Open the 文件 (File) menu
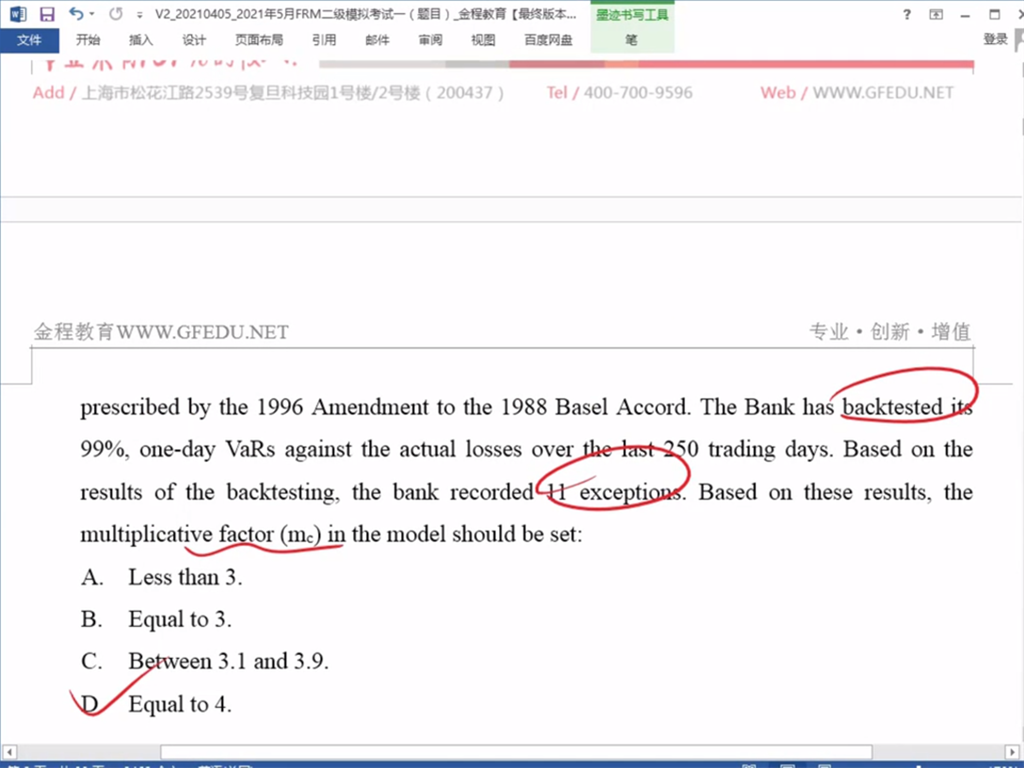Image resolution: width=1024 pixels, height=768 pixels. click(x=30, y=40)
